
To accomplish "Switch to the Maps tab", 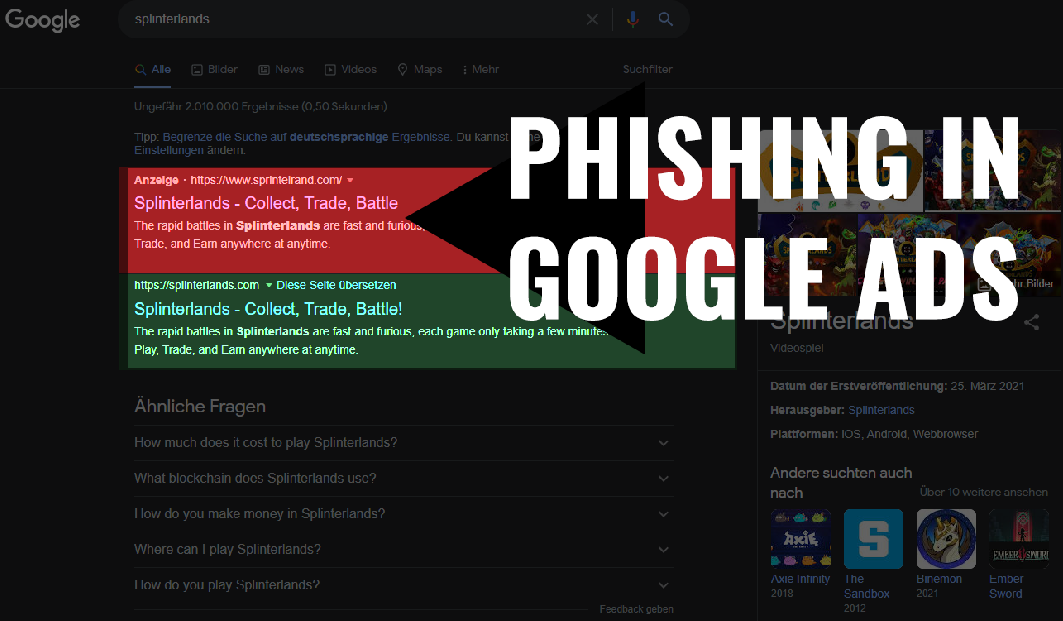I will pyautogui.click(x=420, y=70).
